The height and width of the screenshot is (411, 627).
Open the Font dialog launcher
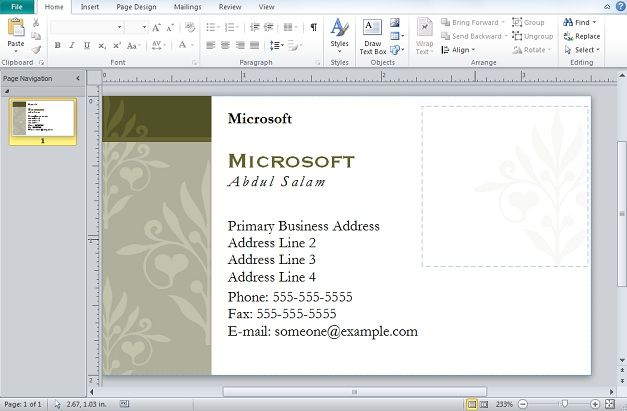[194, 62]
